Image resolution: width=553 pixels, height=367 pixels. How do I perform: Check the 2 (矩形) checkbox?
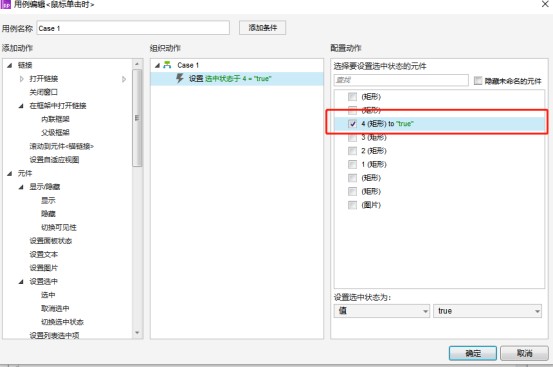click(x=352, y=151)
